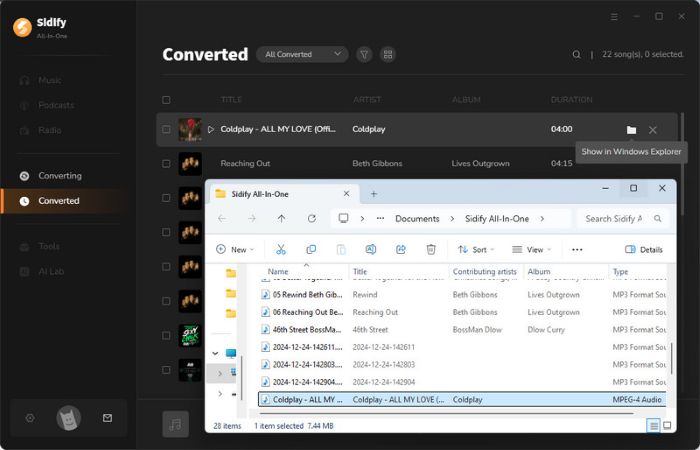700x450 pixels.
Task: Click the music note icon at bottom
Action: [175, 424]
